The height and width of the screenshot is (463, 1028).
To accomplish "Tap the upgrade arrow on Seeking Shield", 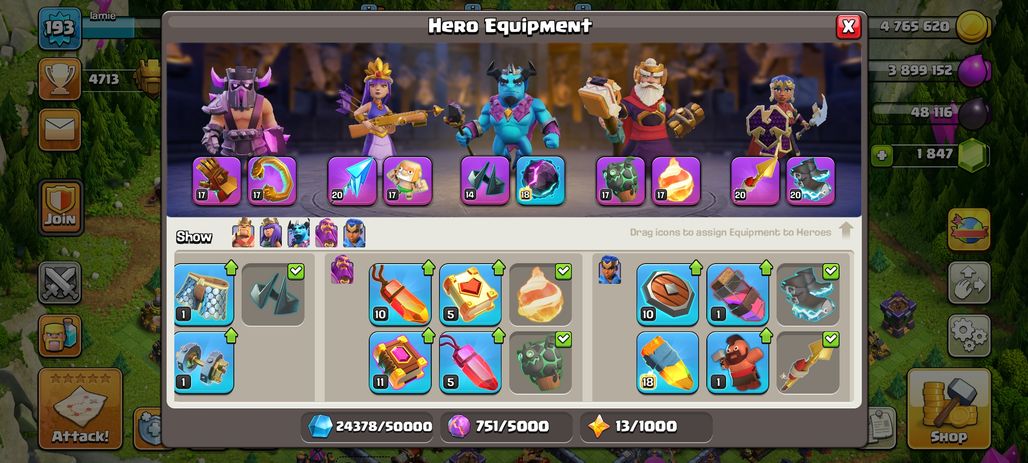I will tap(696, 268).
